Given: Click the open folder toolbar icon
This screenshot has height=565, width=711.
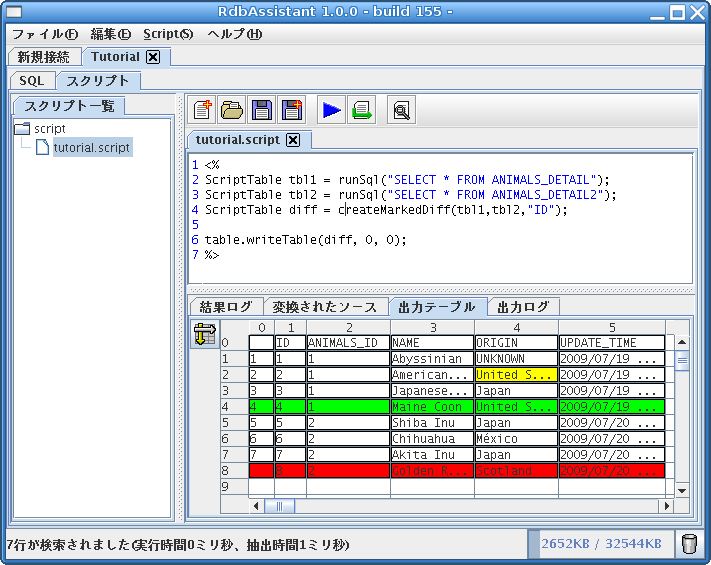Looking at the screenshot, I should 232,110.
